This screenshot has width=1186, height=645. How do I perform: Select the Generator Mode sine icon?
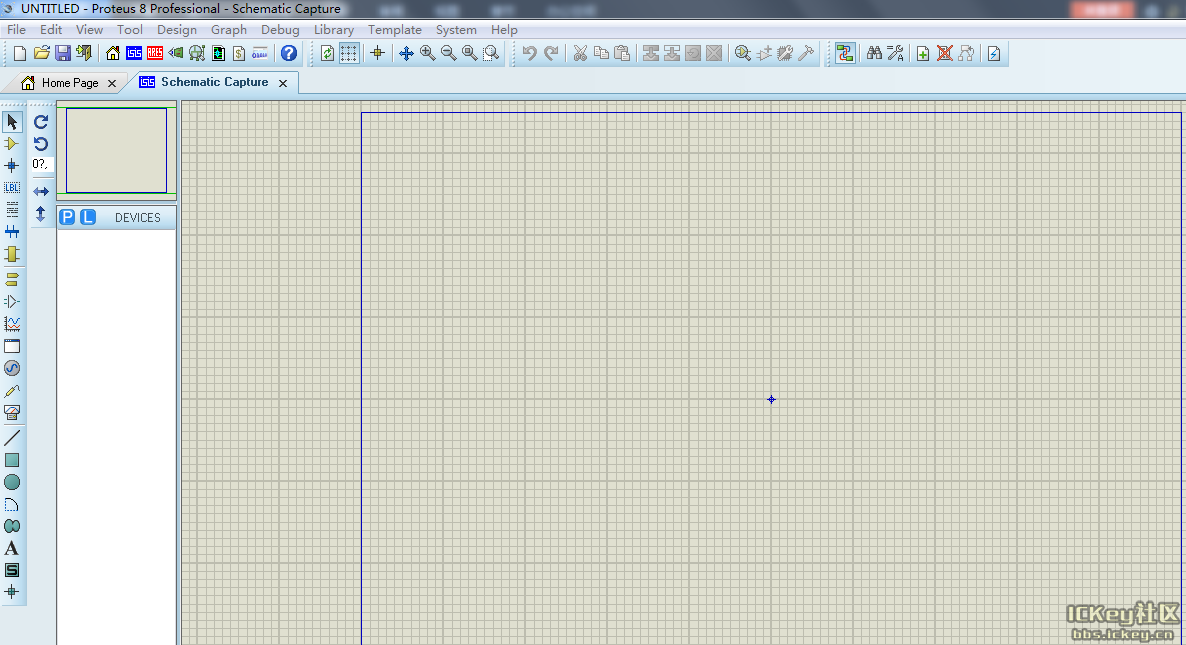[12, 368]
